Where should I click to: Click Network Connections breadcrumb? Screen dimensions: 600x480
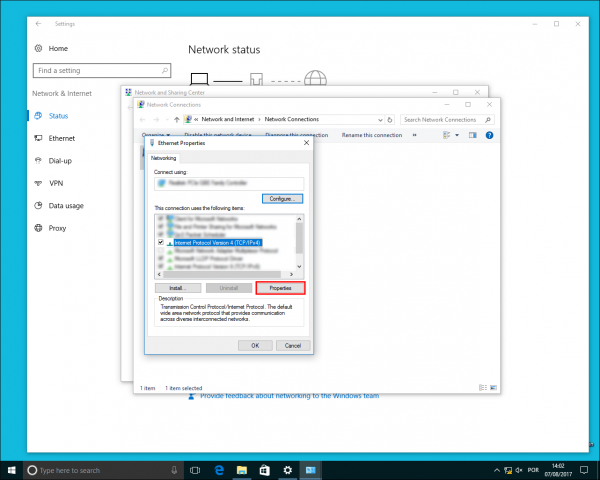click(292, 119)
